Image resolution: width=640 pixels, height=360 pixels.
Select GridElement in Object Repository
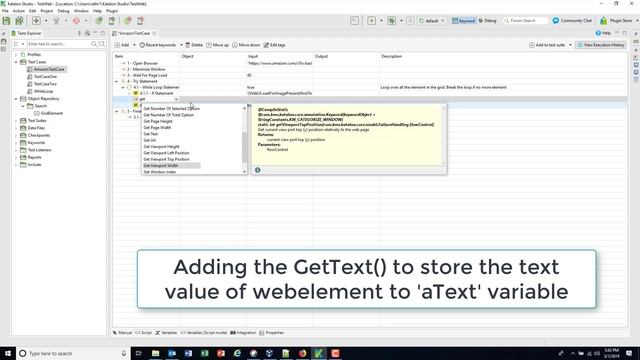point(51,113)
